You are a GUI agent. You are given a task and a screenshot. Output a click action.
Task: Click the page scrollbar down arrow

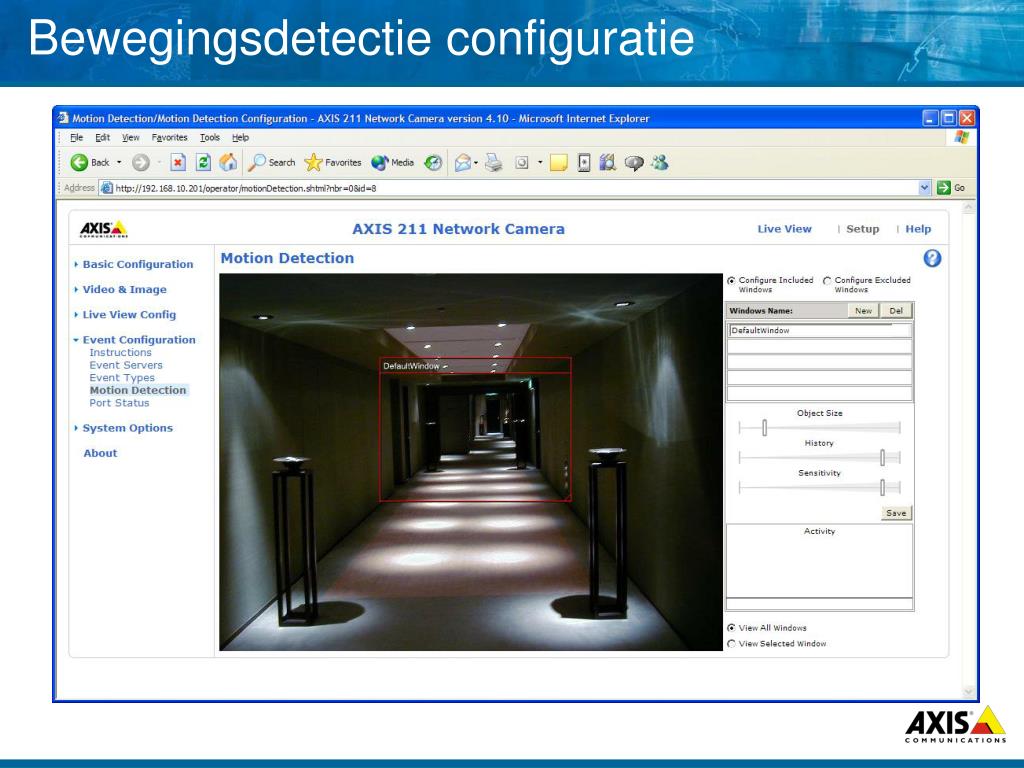968,692
